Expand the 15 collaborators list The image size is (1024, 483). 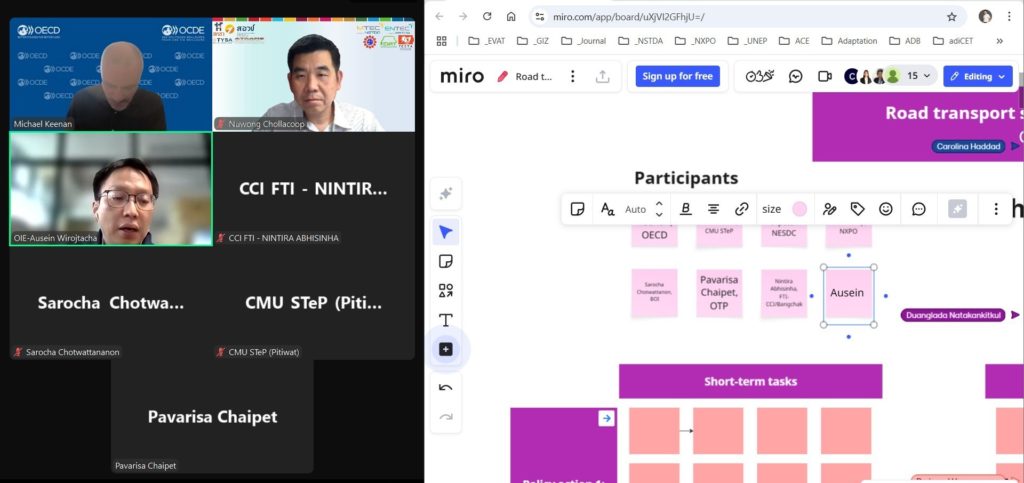(918, 76)
